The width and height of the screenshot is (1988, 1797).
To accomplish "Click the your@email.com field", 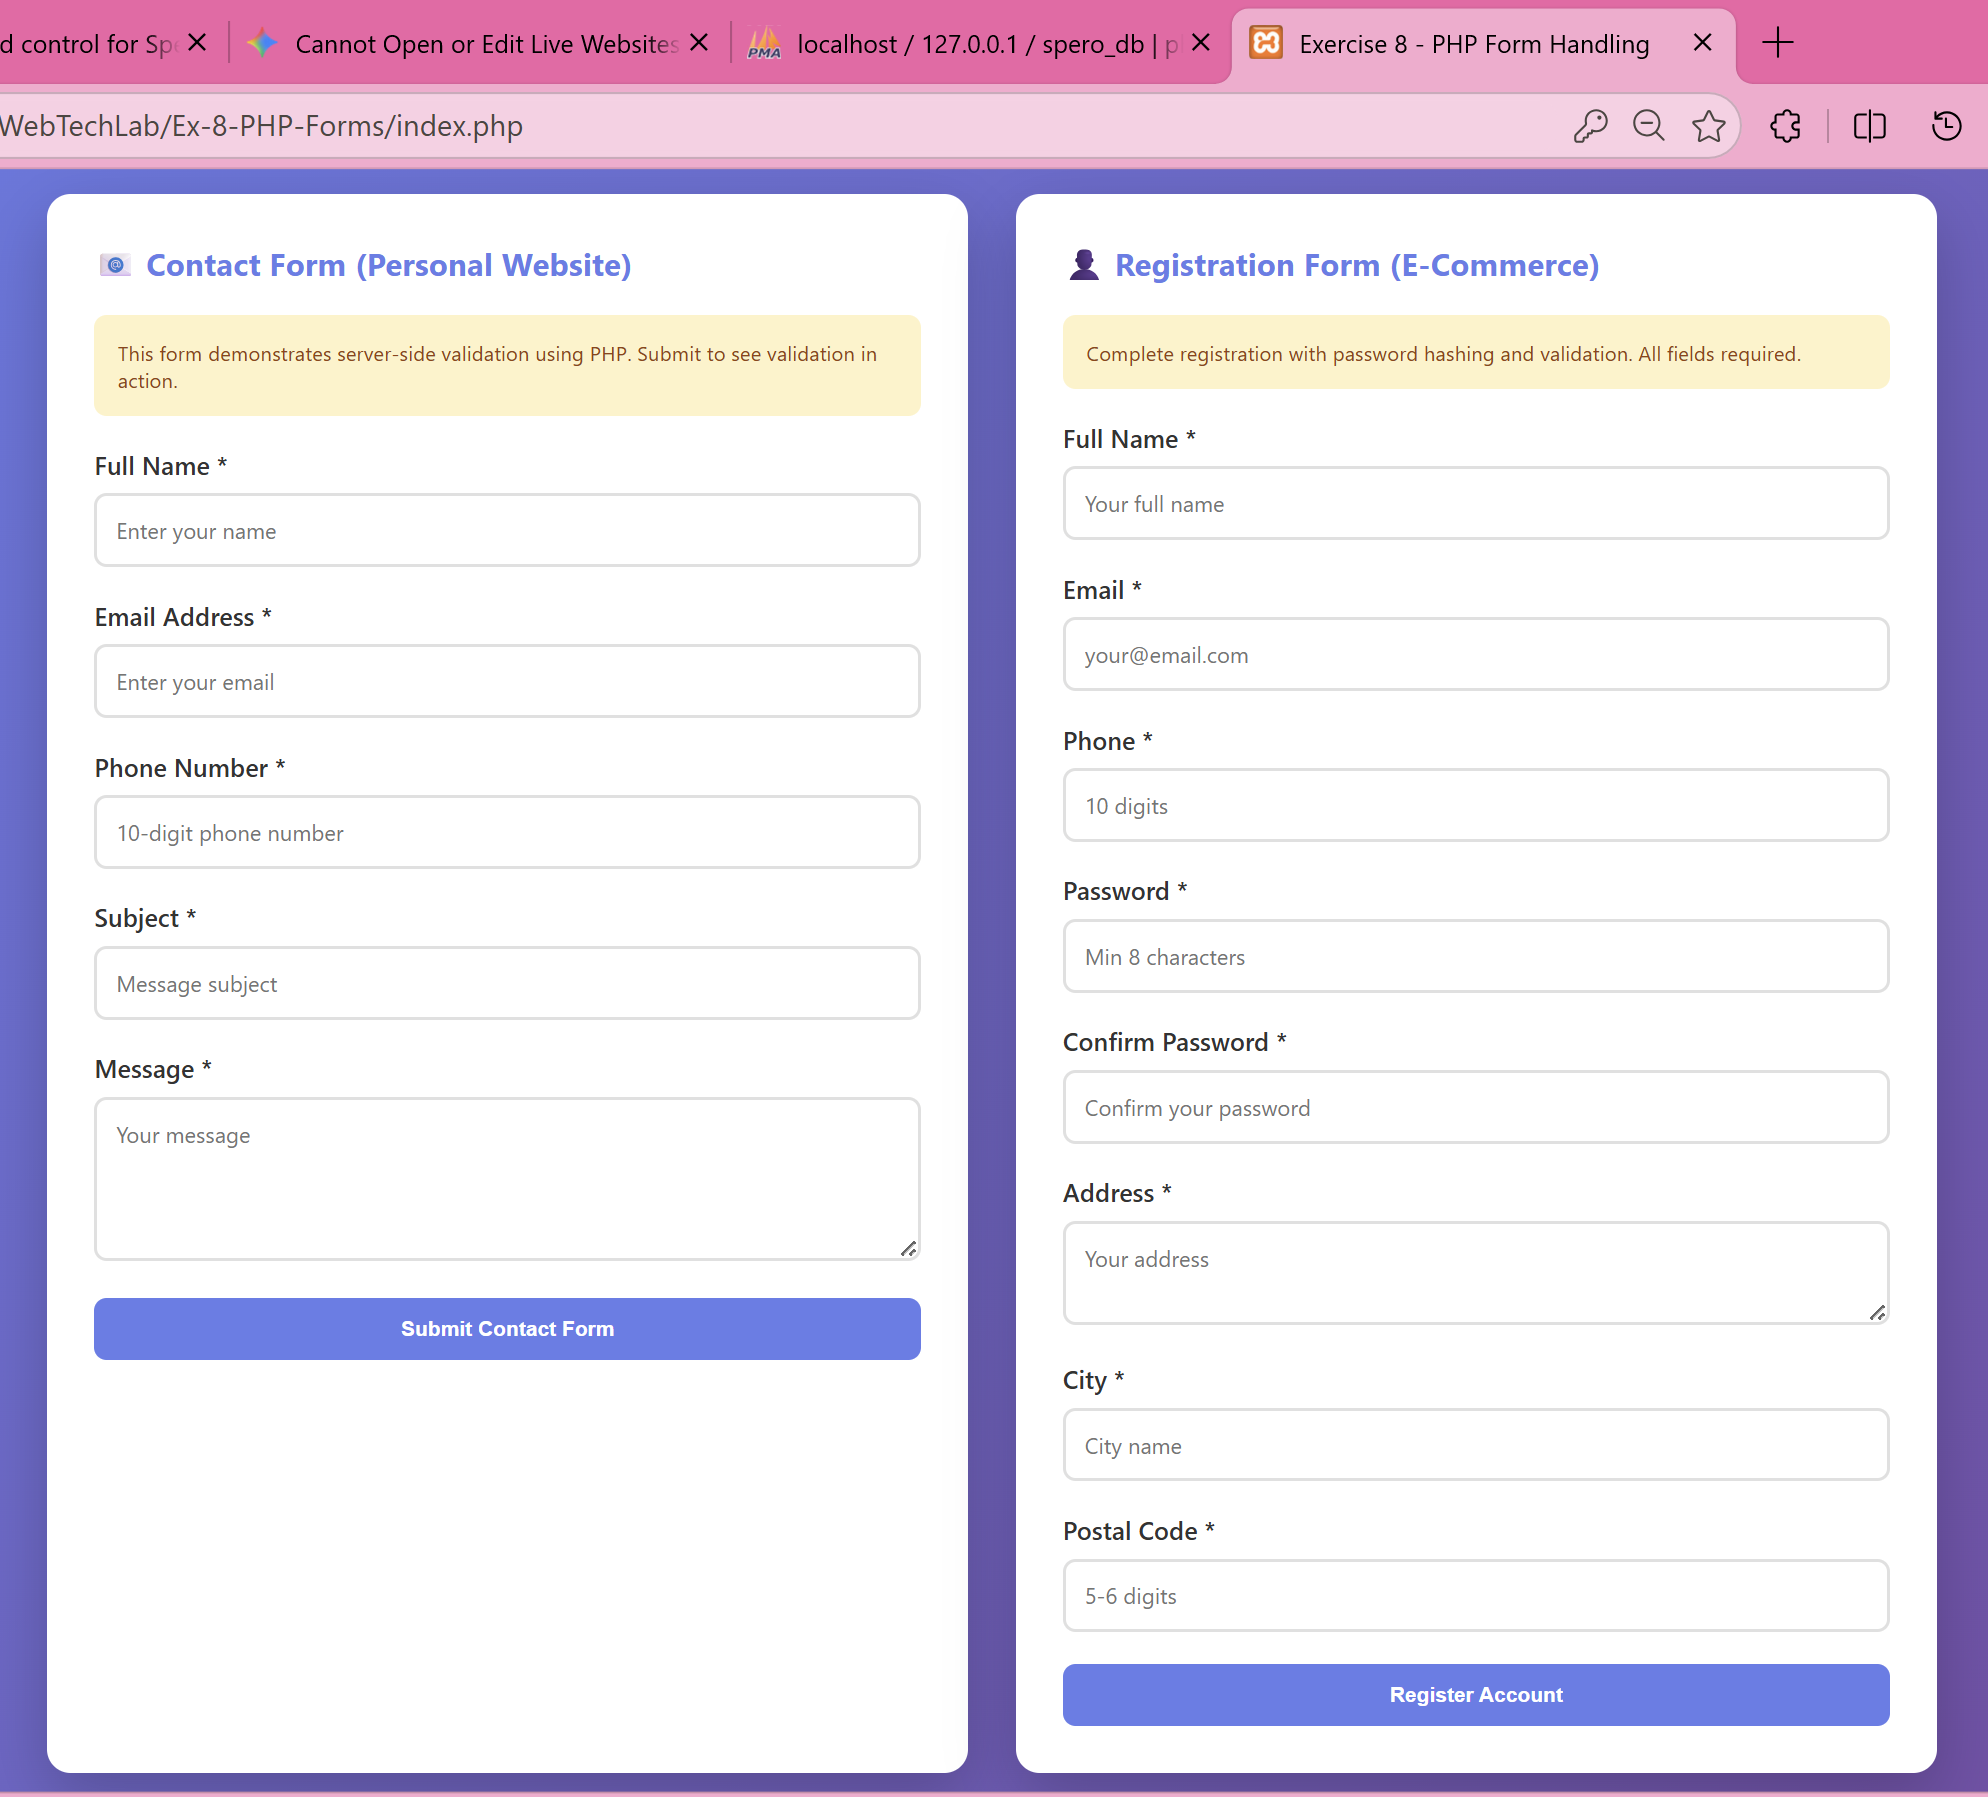I will point(1475,655).
